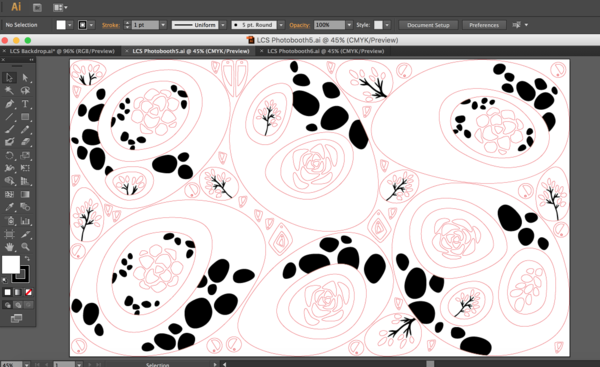Select the Mesh tool

(x=9, y=194)
